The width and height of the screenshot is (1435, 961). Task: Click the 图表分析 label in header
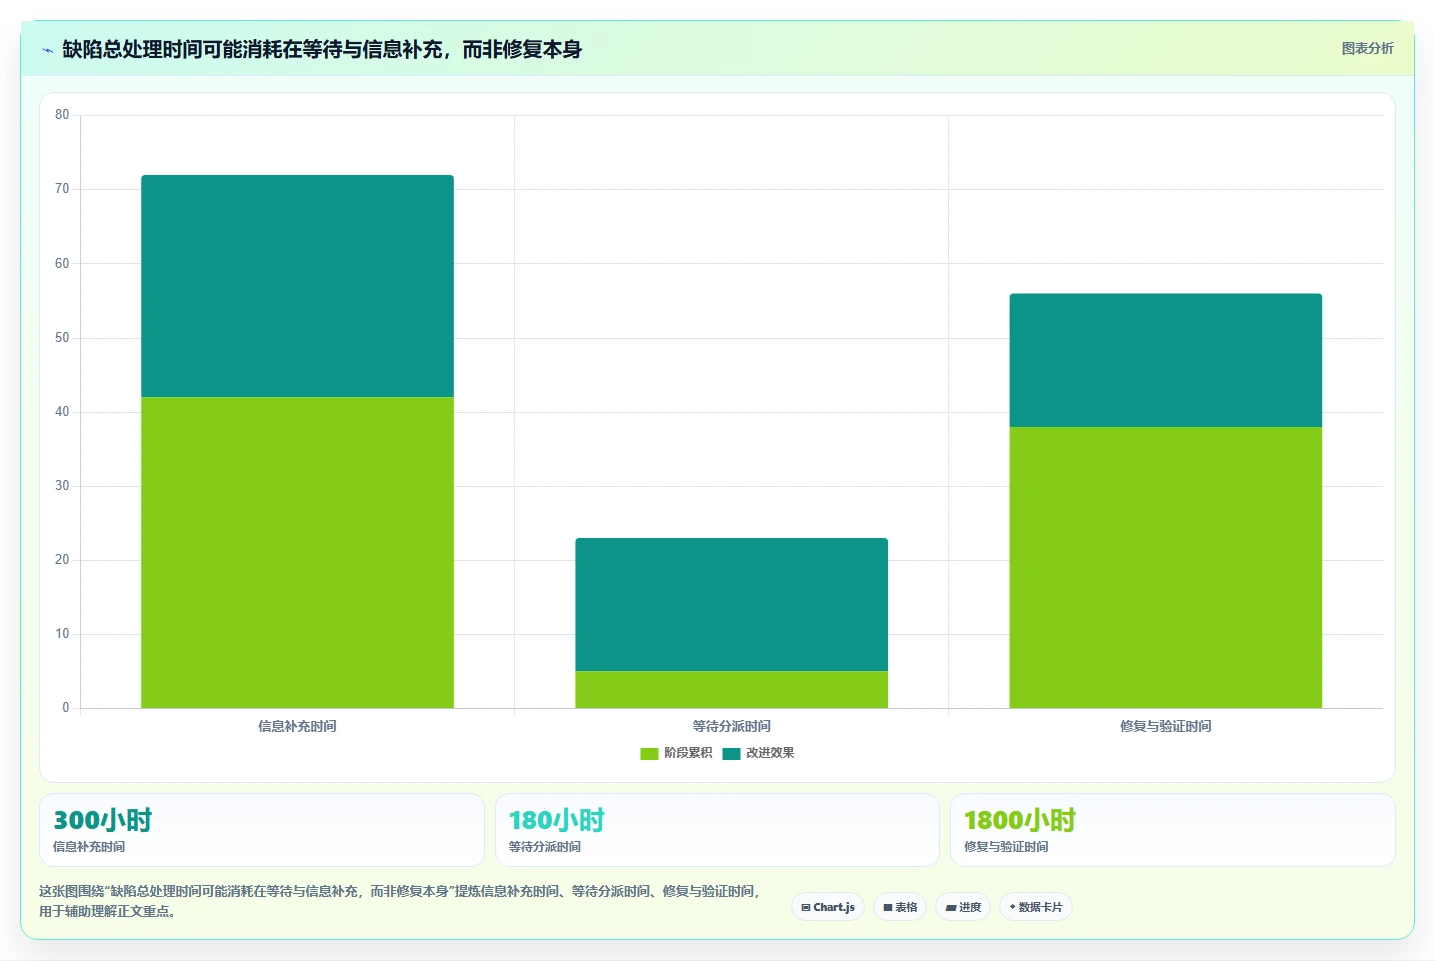[x=1367, y=48]
